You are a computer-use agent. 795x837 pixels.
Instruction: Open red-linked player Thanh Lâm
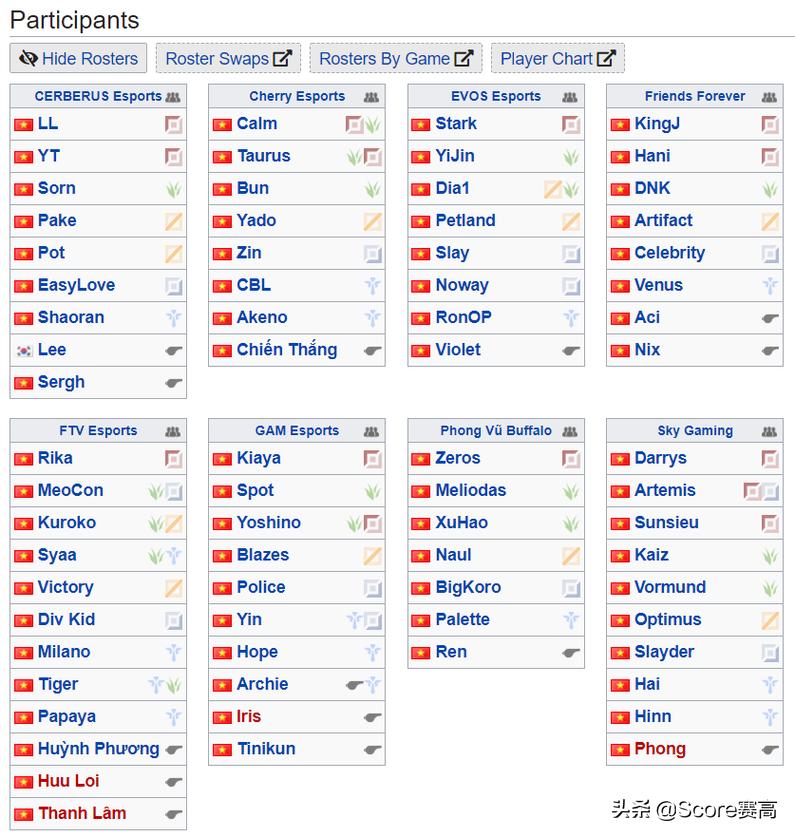pos(82,813)
